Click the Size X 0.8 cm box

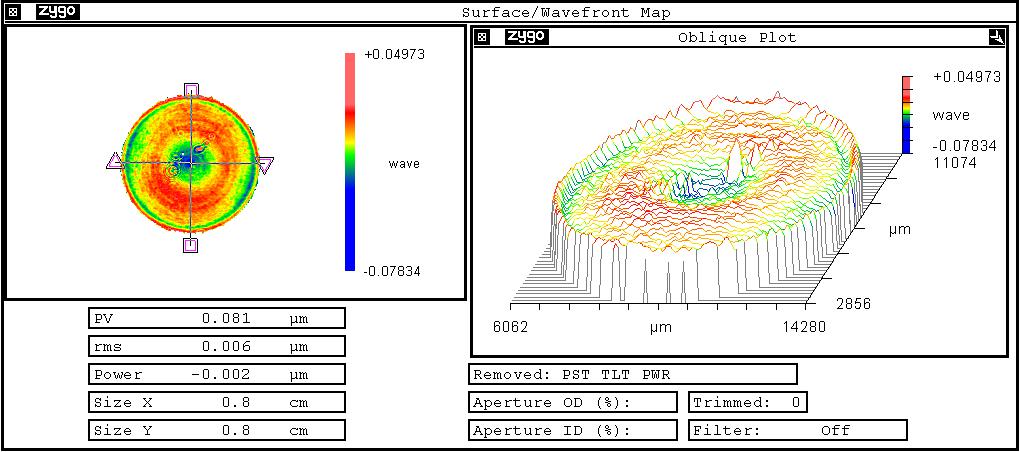point(216,402)
